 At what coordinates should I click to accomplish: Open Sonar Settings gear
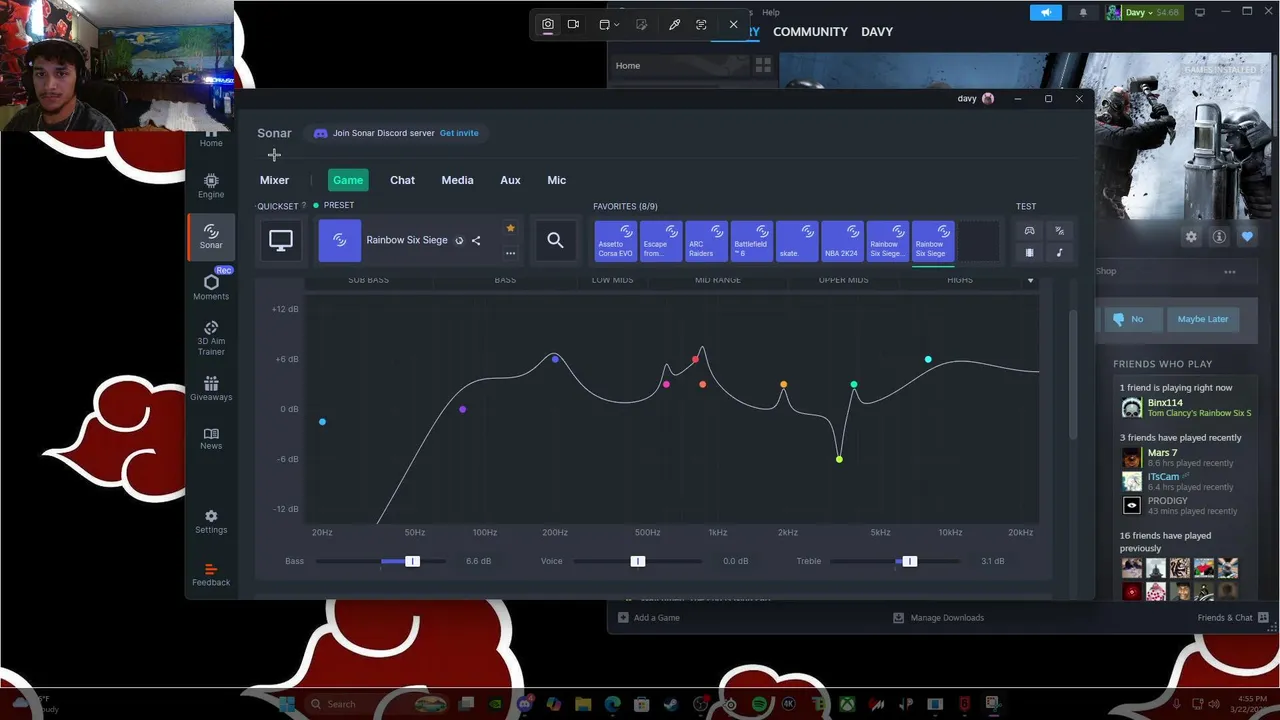(x=211, y=522)
